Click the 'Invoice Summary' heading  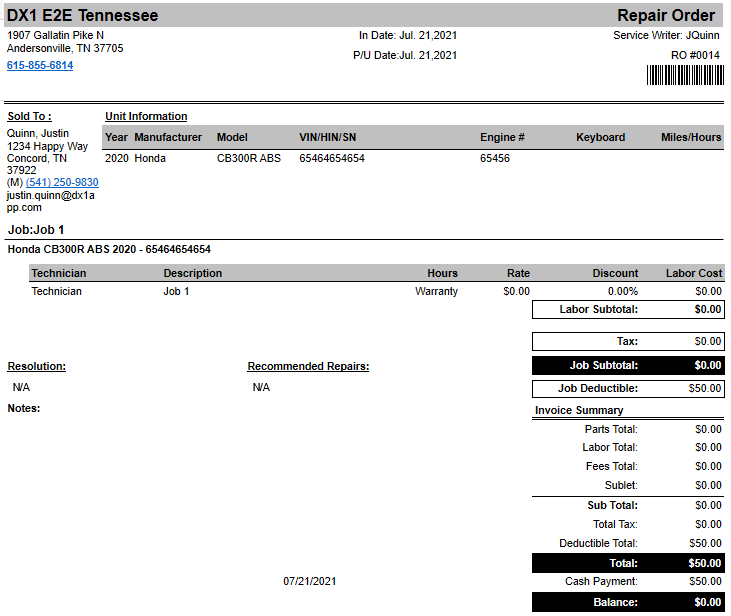(579, 410)
